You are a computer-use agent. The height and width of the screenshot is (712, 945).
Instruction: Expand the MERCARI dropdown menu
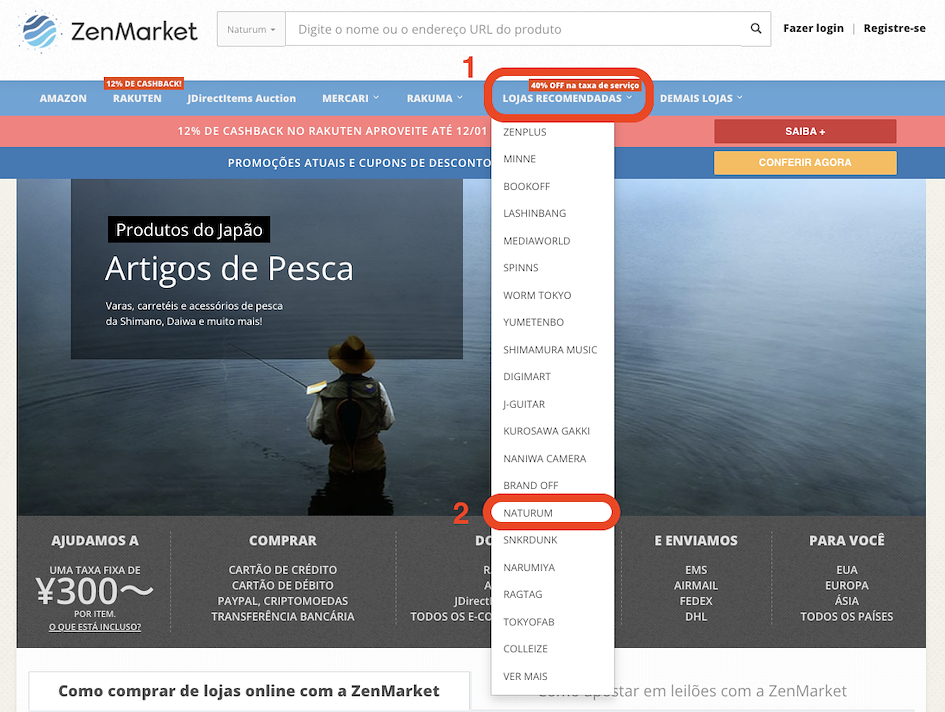point(351,98)
